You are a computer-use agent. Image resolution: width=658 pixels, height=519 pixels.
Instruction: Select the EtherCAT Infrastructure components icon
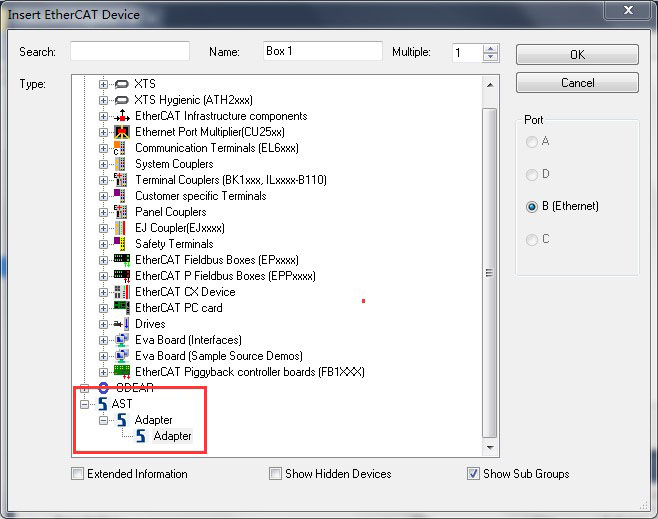point(122,116)
